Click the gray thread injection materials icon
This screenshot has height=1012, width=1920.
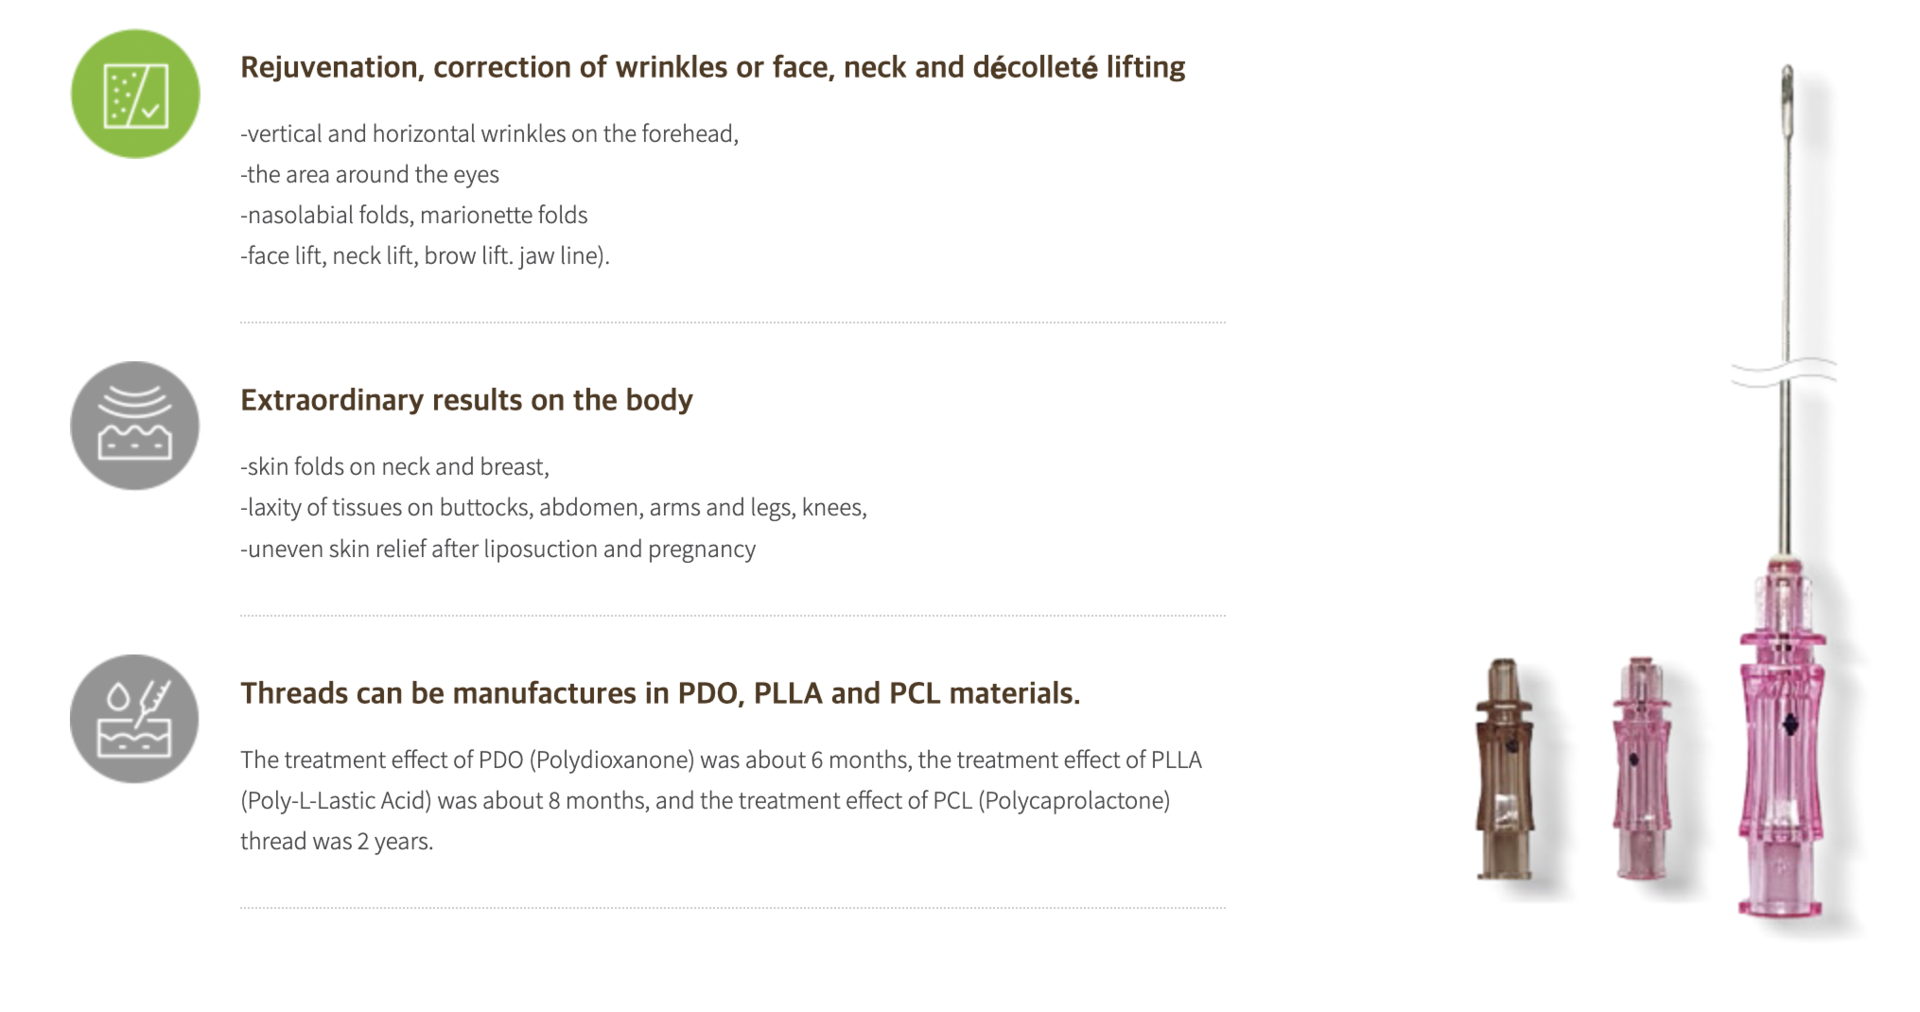pyautogui.click(x=135, y=719)
